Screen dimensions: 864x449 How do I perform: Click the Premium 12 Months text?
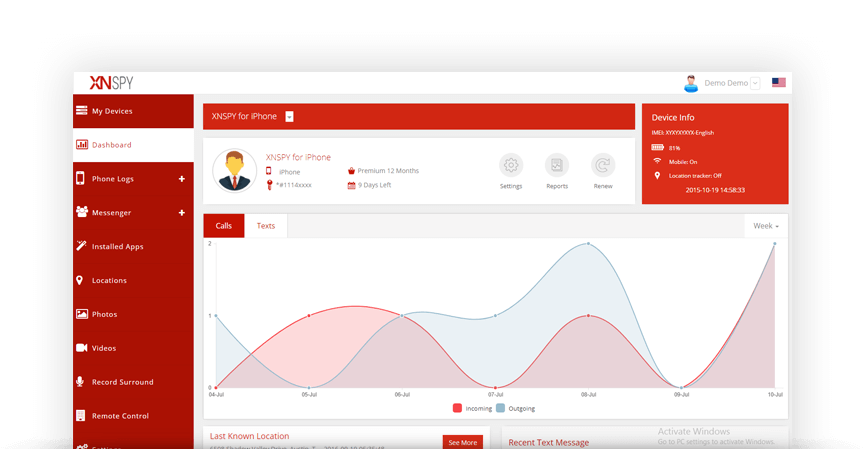pyautogui.click(x=388, y=171)
